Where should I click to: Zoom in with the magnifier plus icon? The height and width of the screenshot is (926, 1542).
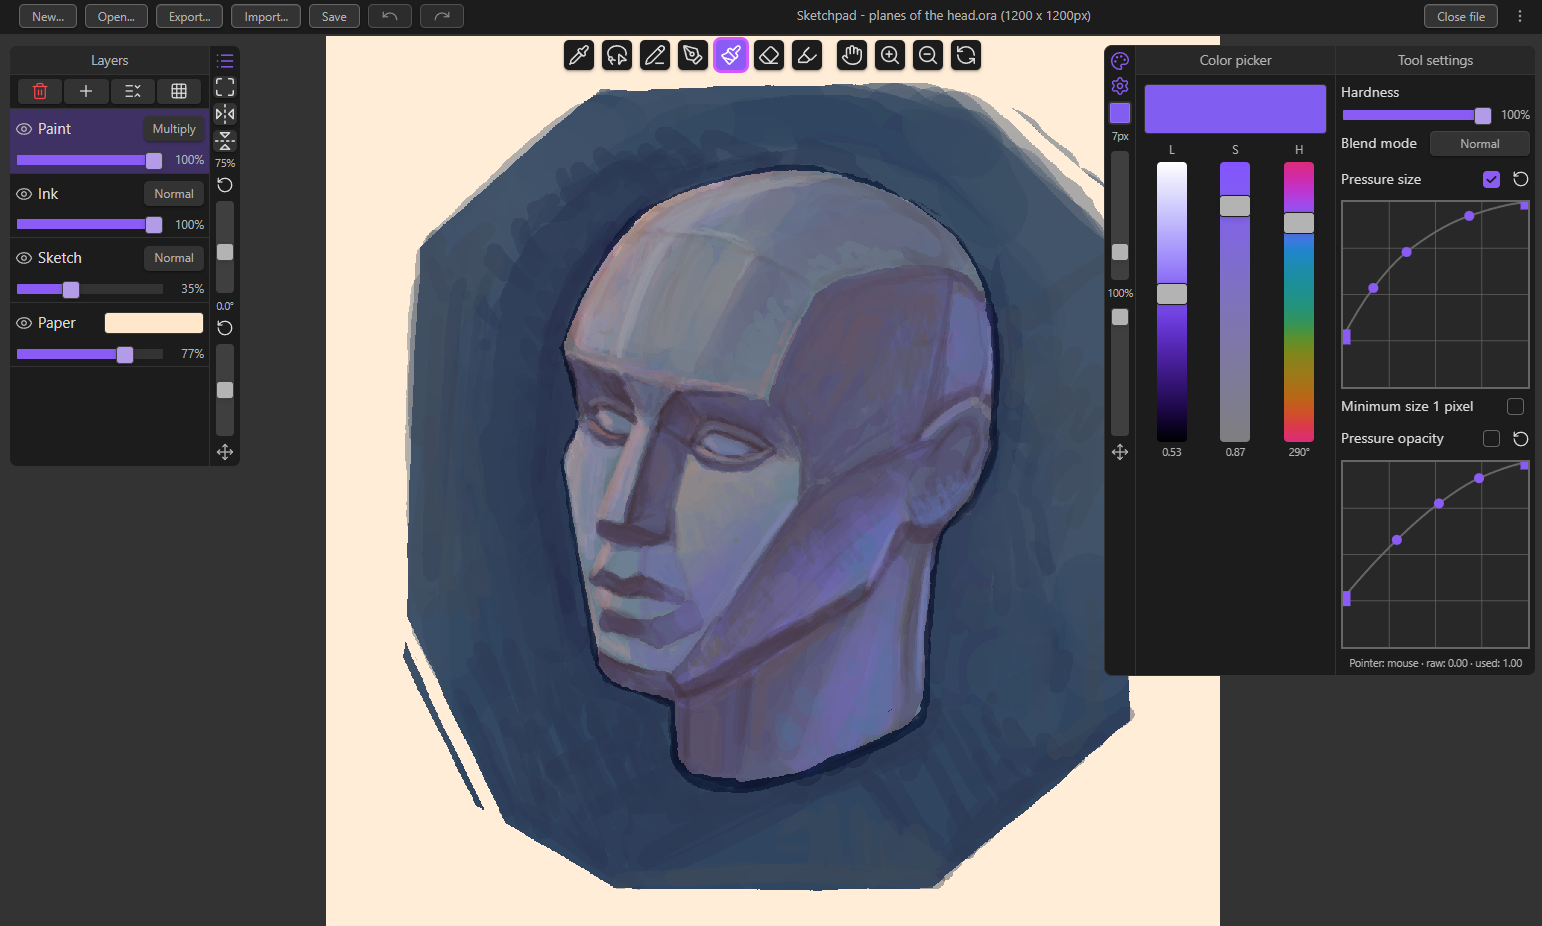click(890, 55)
